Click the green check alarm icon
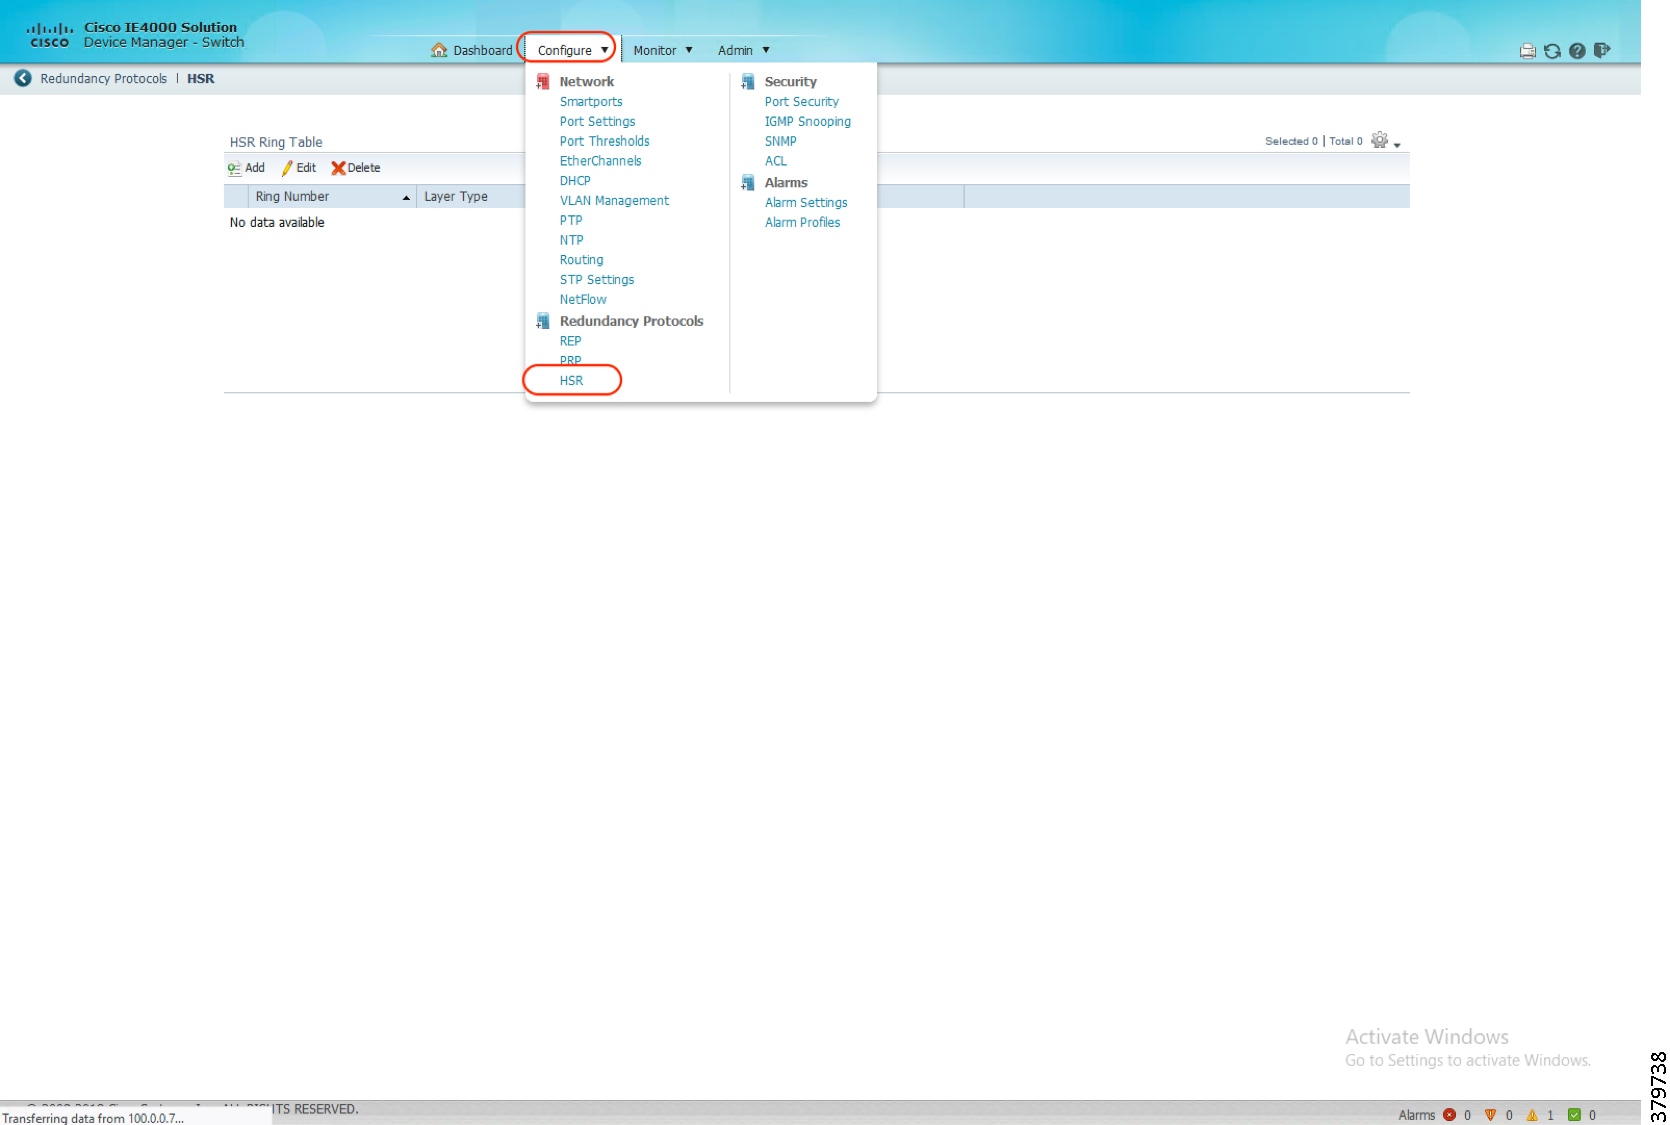The width and height of the screenshot is (1670, 1125). (x=1574, y=1115)
